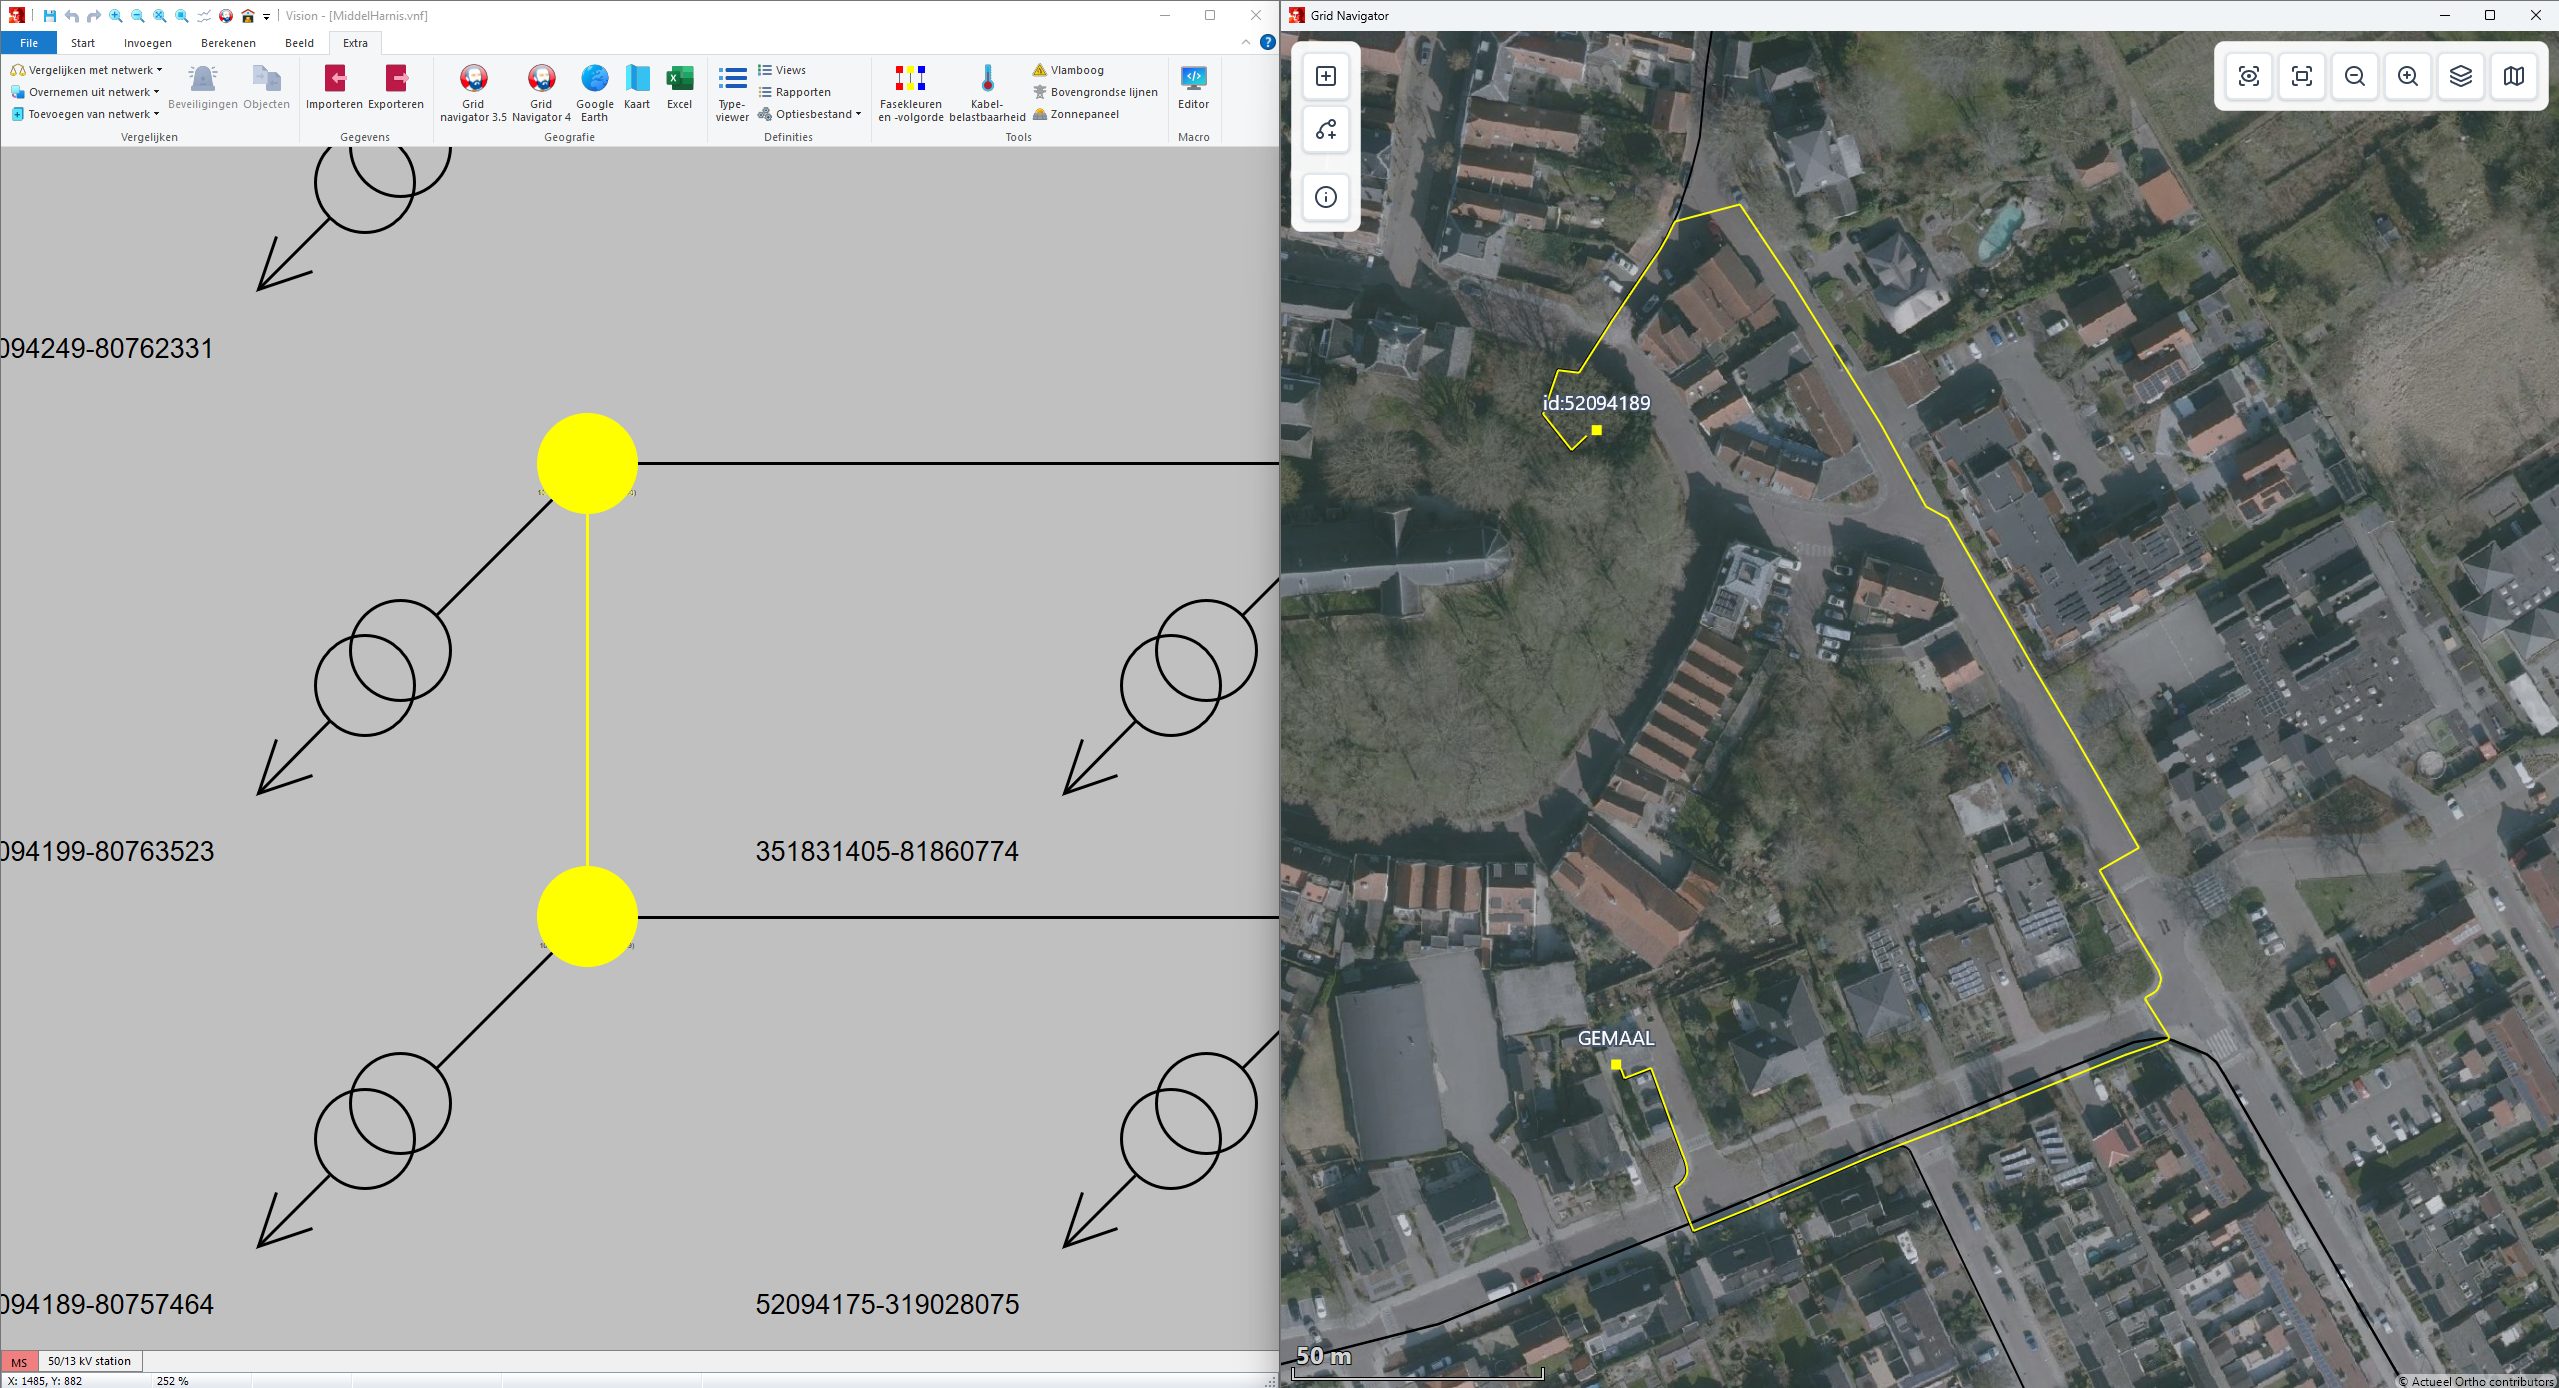2559x1388 pixels.
Task: Switch to the Berekenen ribbon tab
Action: pos(228,43)
